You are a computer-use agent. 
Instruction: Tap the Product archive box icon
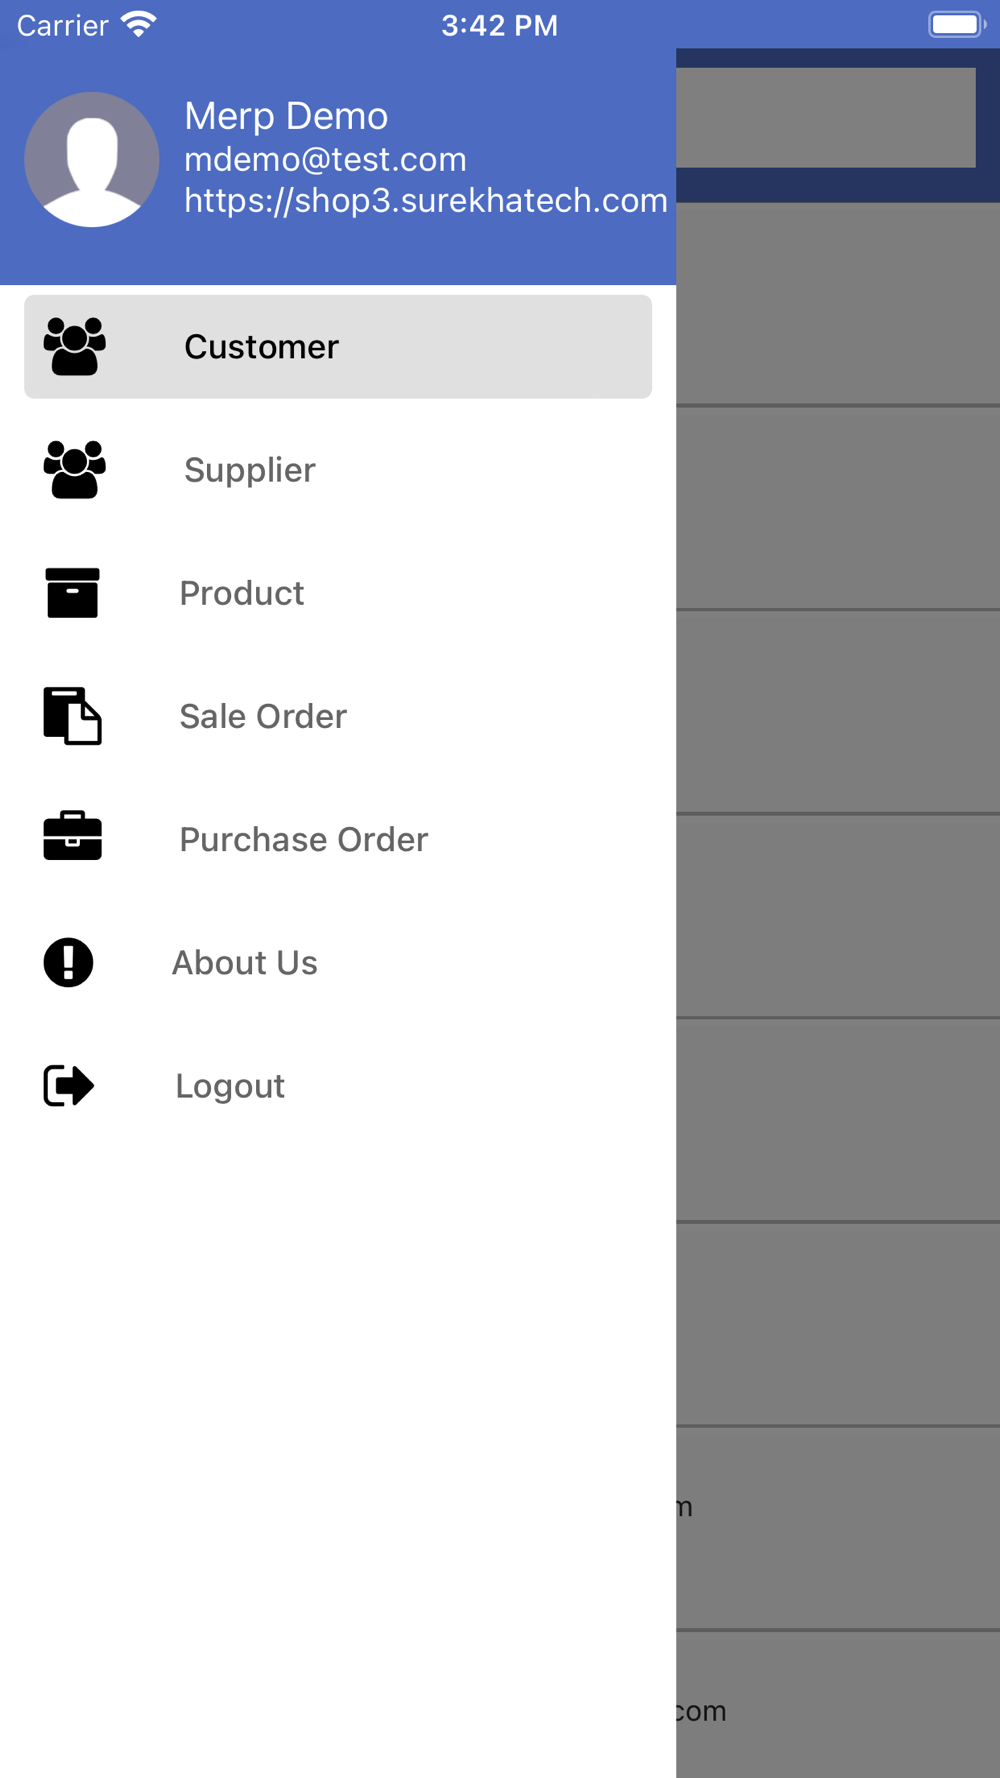pos(72,593)
